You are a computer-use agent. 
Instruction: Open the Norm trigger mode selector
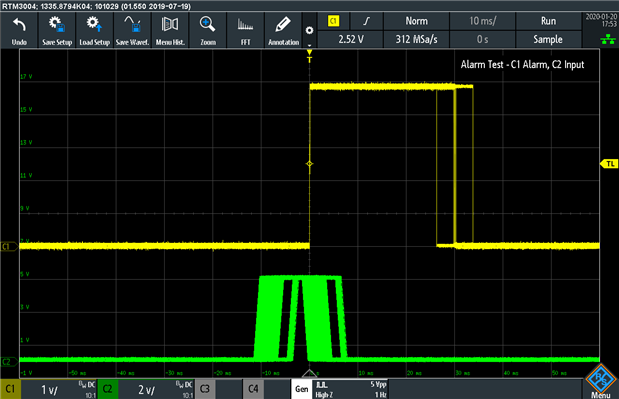(416, 21)
